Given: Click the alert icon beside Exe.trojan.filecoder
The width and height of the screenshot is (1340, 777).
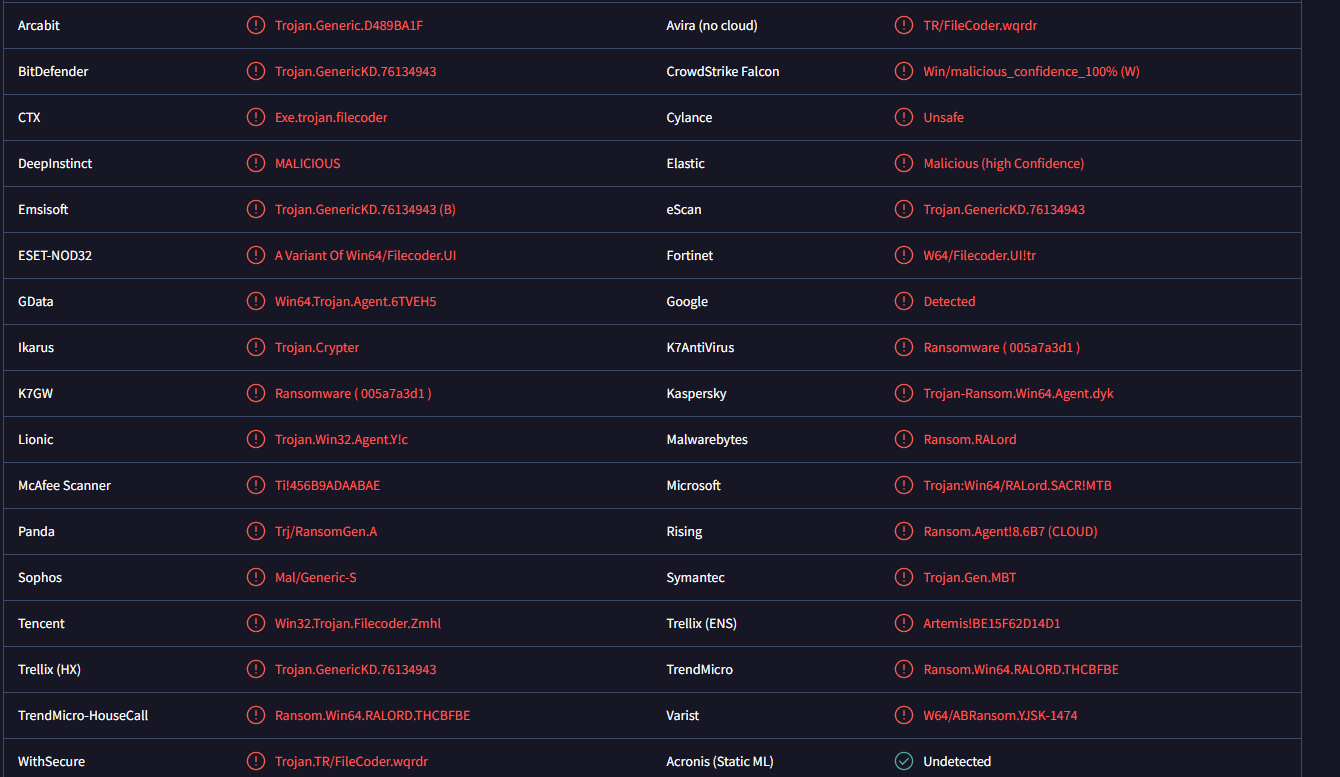Looking at the screenshot, I should click(x=256, y=117).
